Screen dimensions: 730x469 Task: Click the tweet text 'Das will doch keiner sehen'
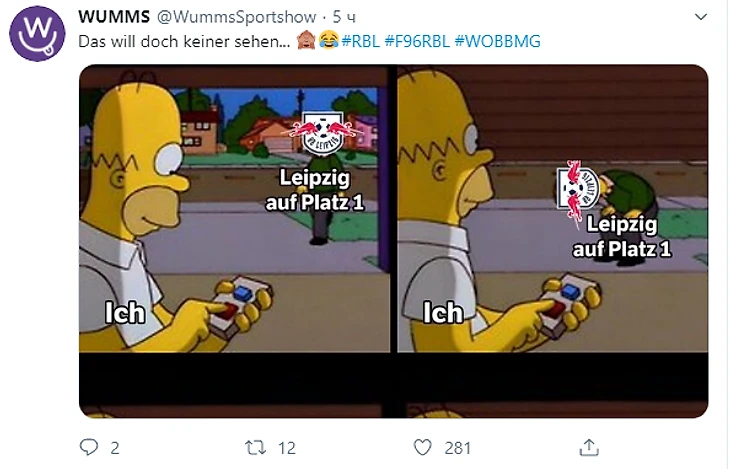184,41
